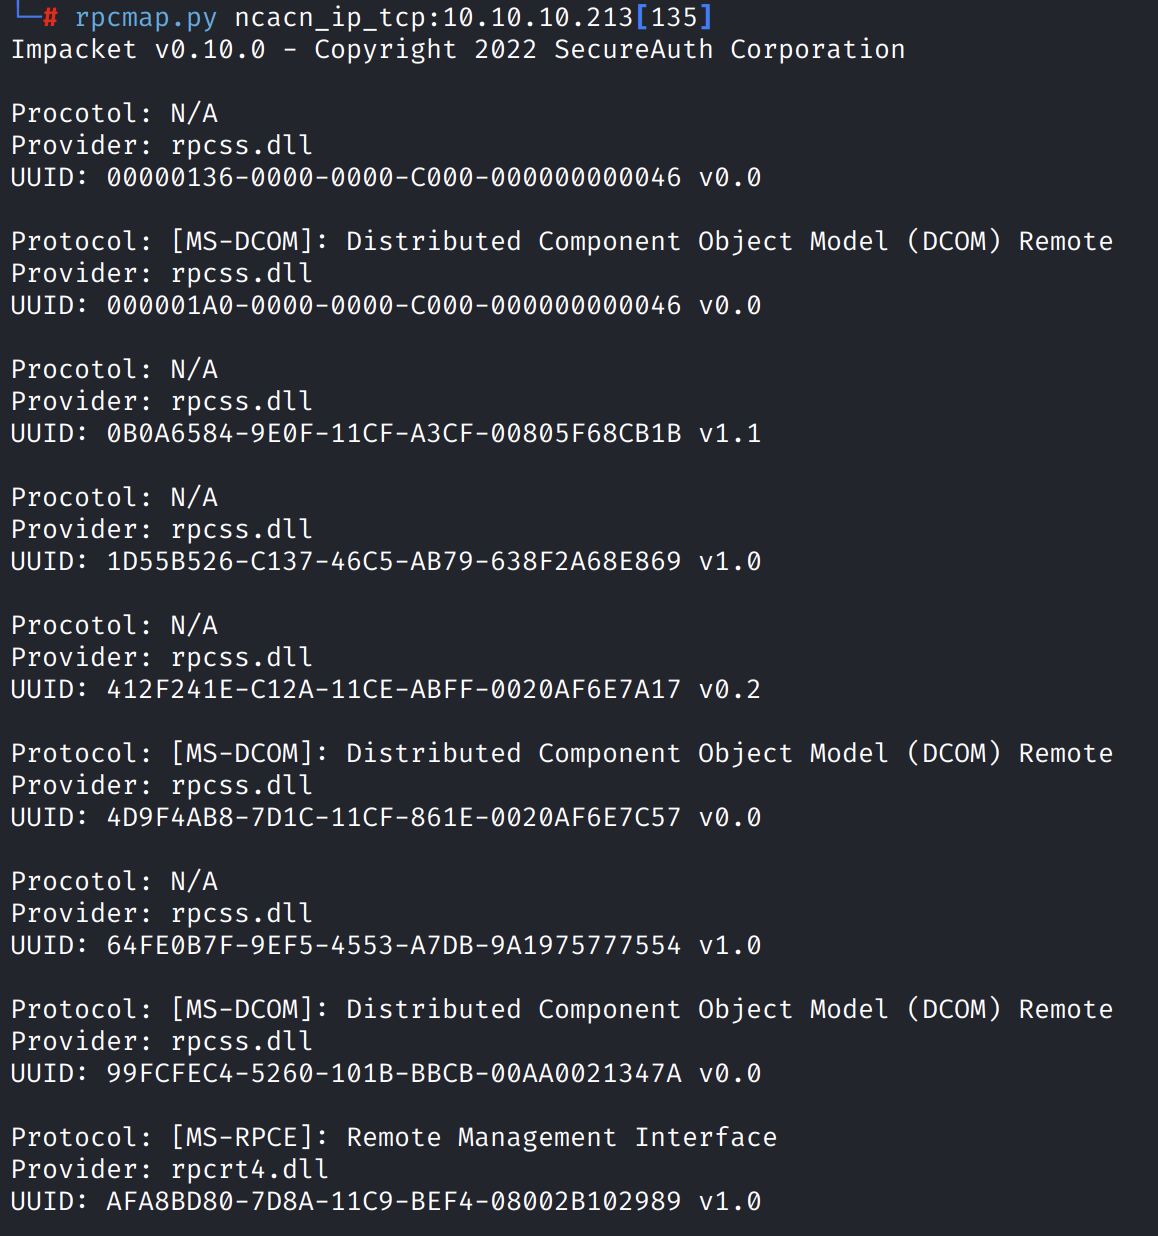Viewport: 1158px width, 1236px height.
Task: Click the port number 135 in brackets
Action: point(674,18)
